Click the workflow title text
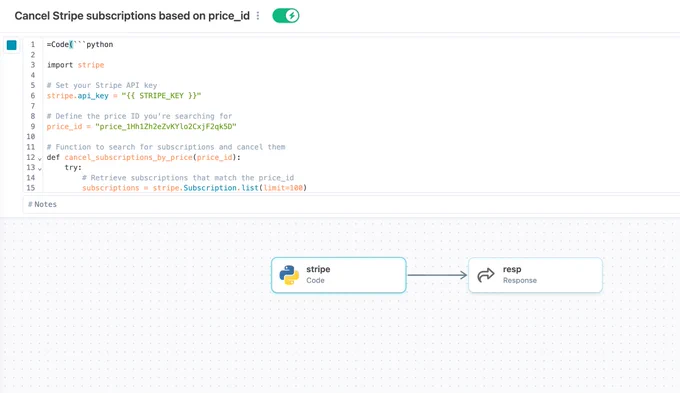 (x=132, y=16)
